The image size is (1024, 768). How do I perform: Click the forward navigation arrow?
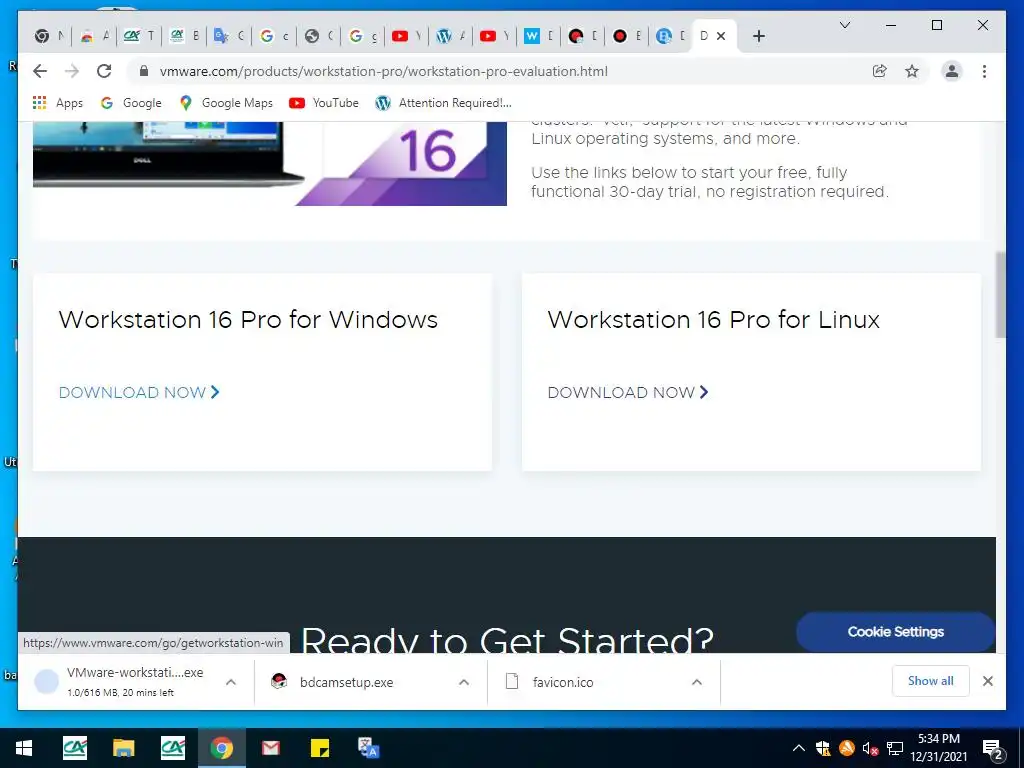coord(72,71)
